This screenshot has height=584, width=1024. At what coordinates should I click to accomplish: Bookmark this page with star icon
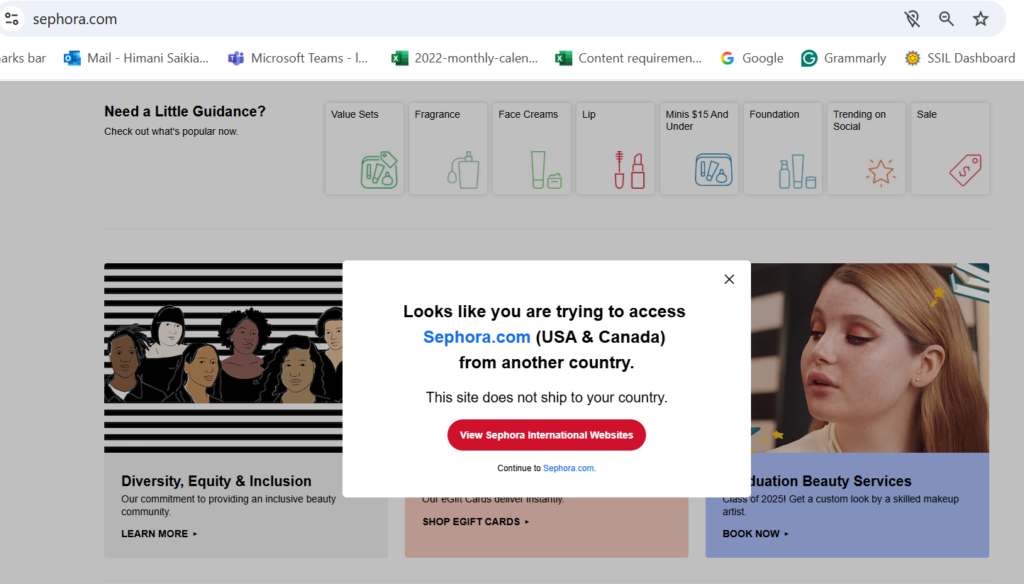(981, 19)
